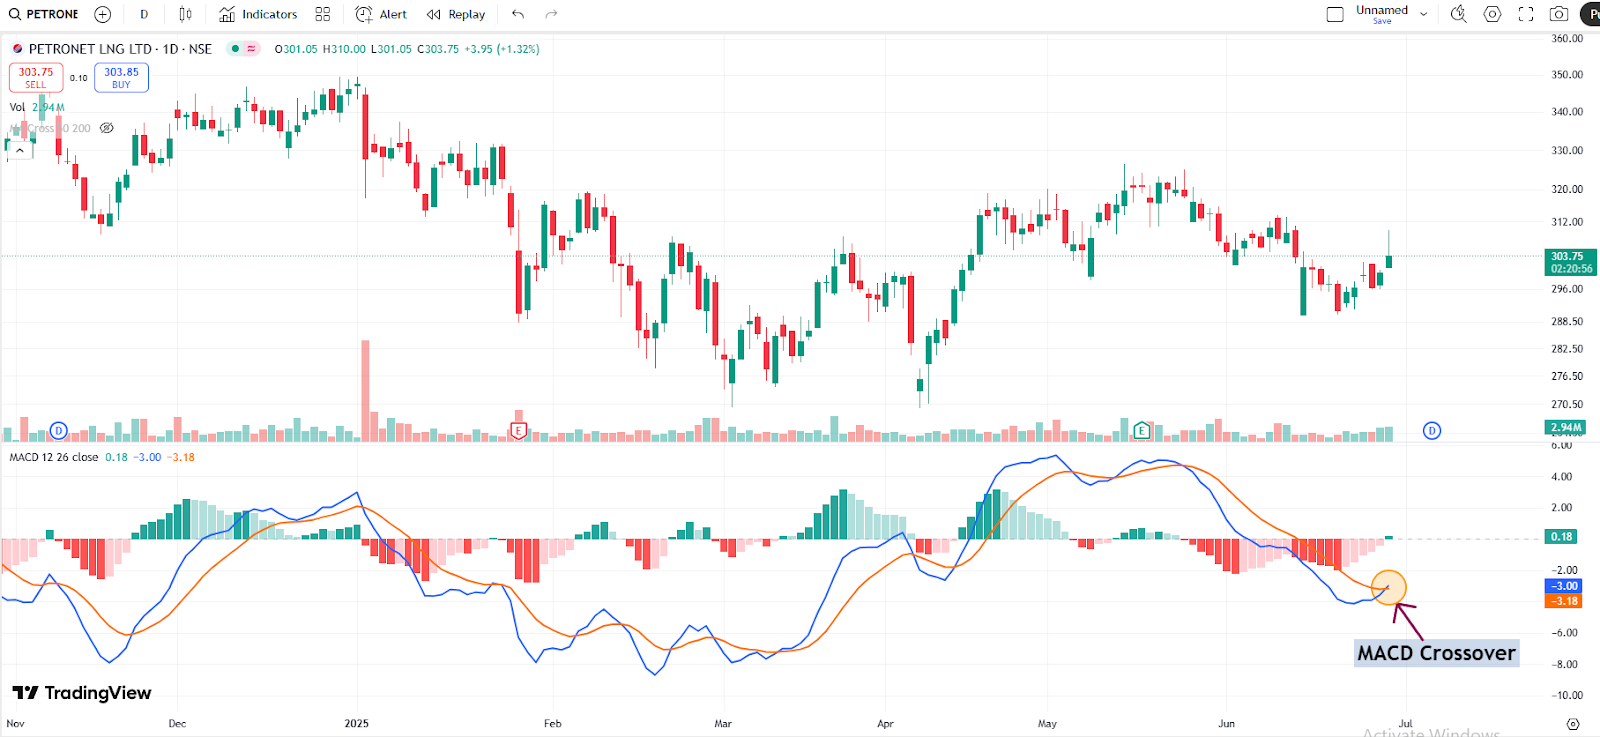The image size is (1600, 737).
Task: Click the 350.00 price axis value
Action: (1567, 75)
